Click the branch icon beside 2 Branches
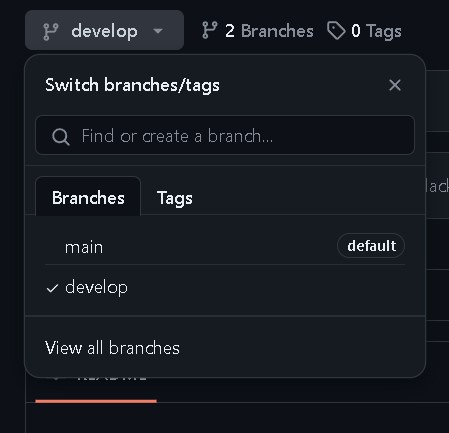The height and width of the screenshot is (433, 449). (210, 30)
